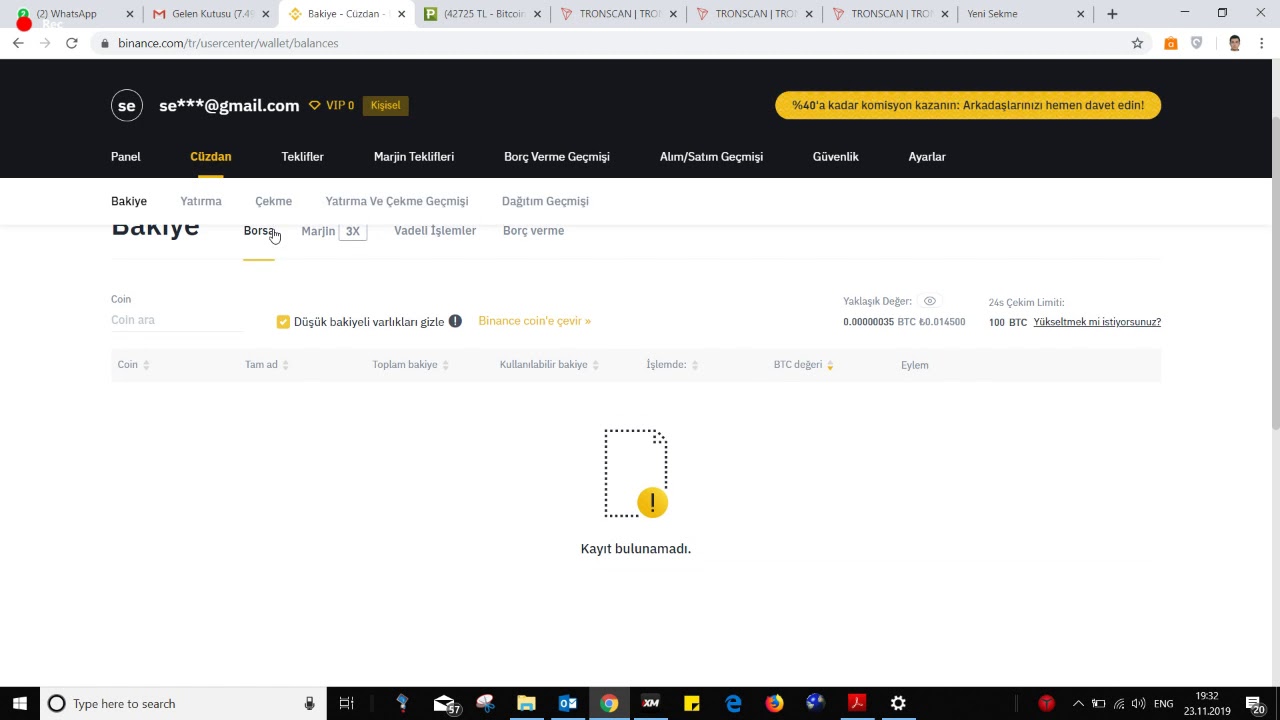Click the browser back arrow

click(18, 43)
